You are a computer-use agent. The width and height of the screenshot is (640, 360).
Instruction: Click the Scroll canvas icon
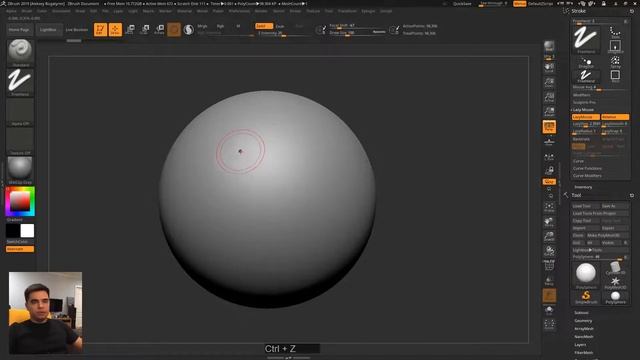549,67
